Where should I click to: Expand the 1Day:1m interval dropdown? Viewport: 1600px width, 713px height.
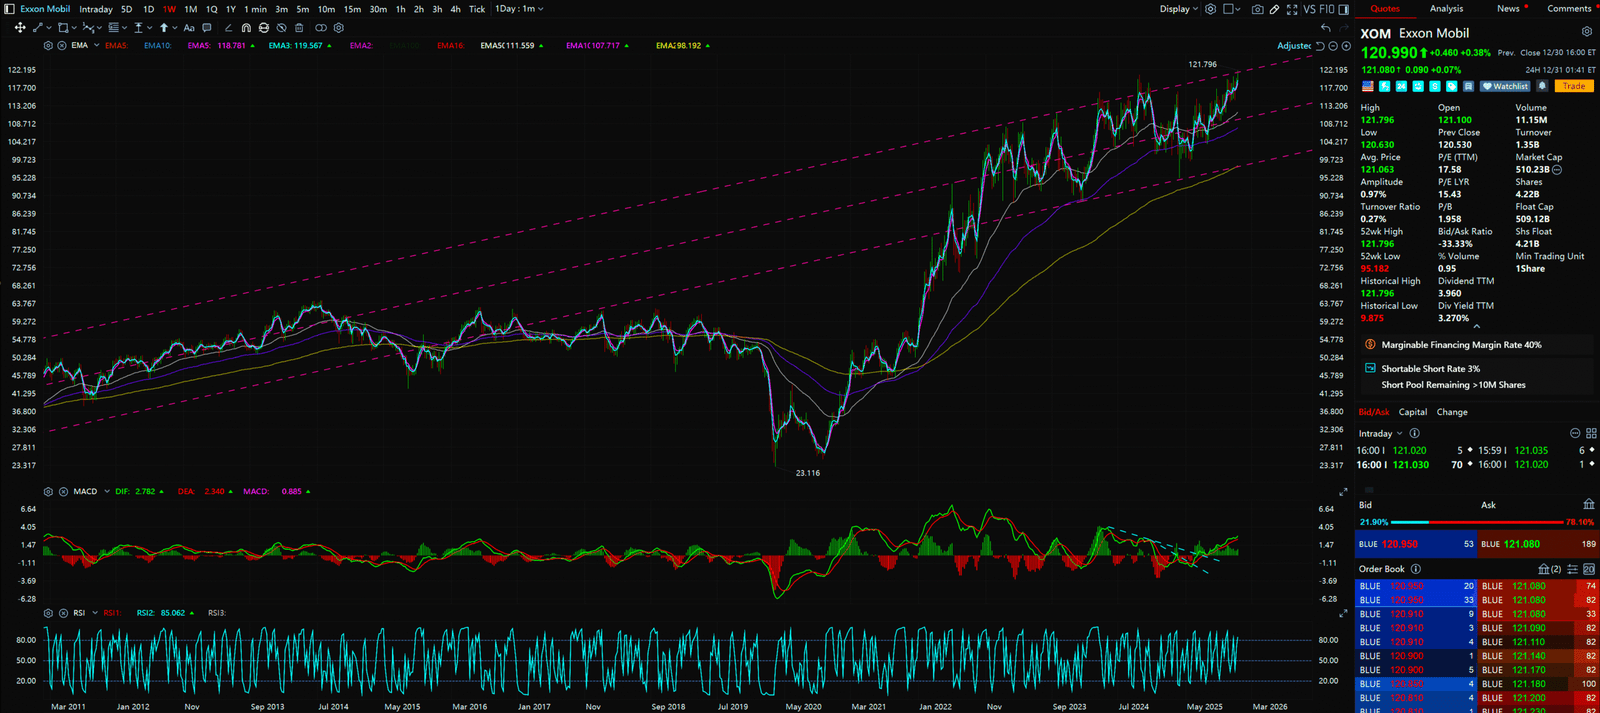point(519,9)
